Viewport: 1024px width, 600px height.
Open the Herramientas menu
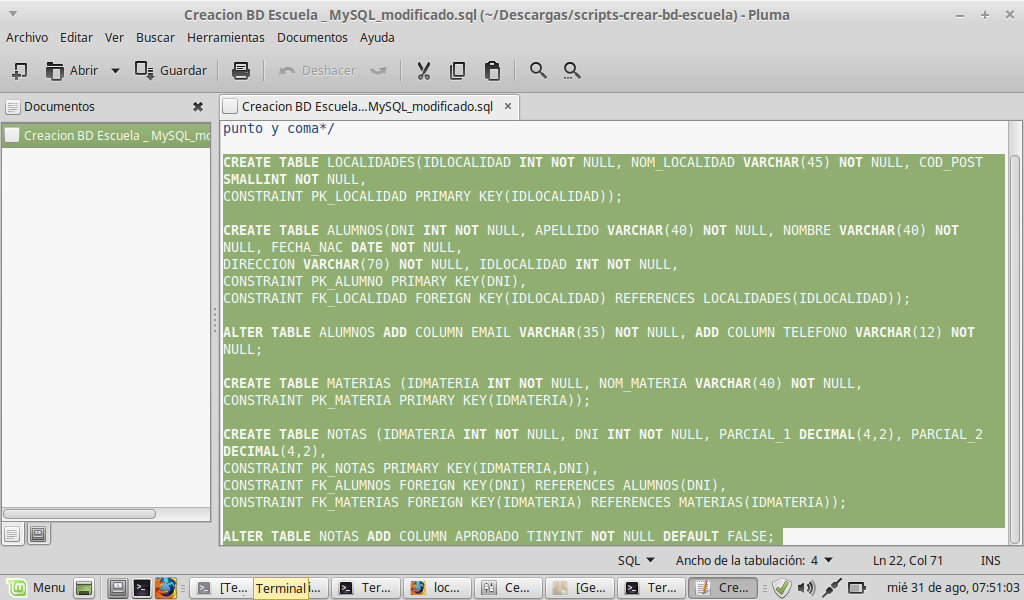pos(225,37)
